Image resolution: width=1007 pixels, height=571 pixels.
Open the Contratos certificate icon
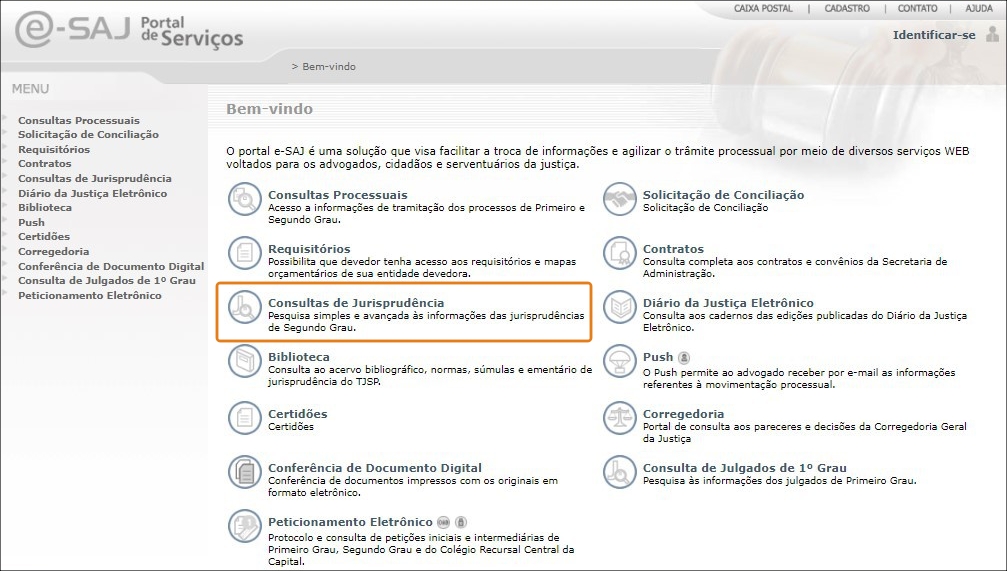click(620, 253)
